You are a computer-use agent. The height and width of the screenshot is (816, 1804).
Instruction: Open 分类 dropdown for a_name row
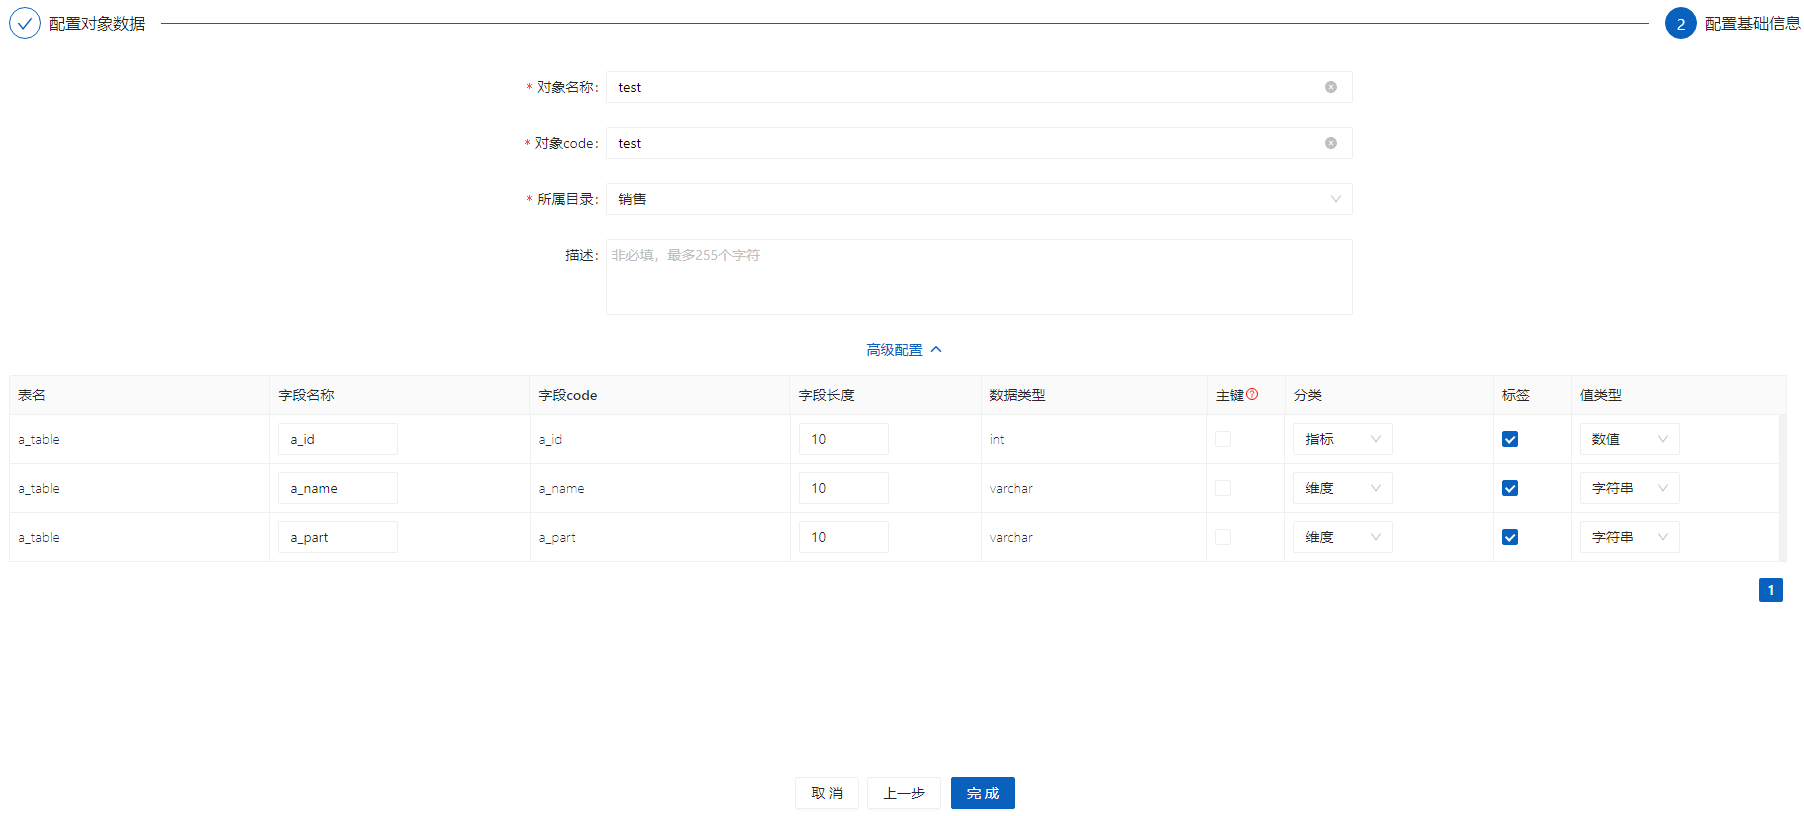pos(1342,488)
